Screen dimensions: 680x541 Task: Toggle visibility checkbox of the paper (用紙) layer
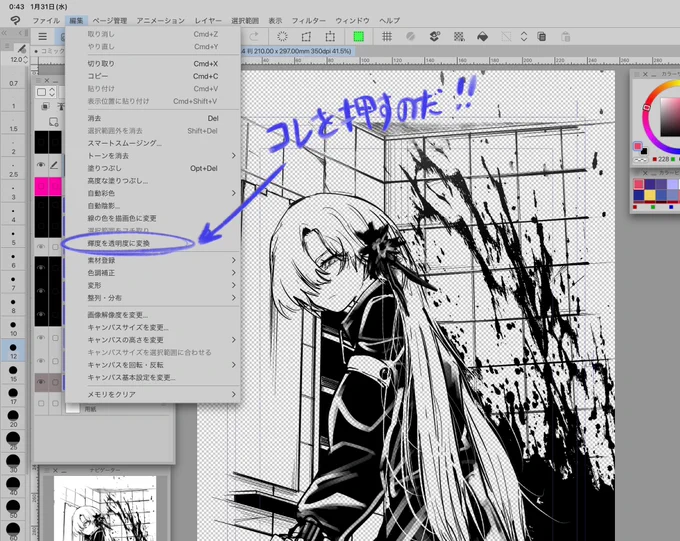(x=41, y=403)
